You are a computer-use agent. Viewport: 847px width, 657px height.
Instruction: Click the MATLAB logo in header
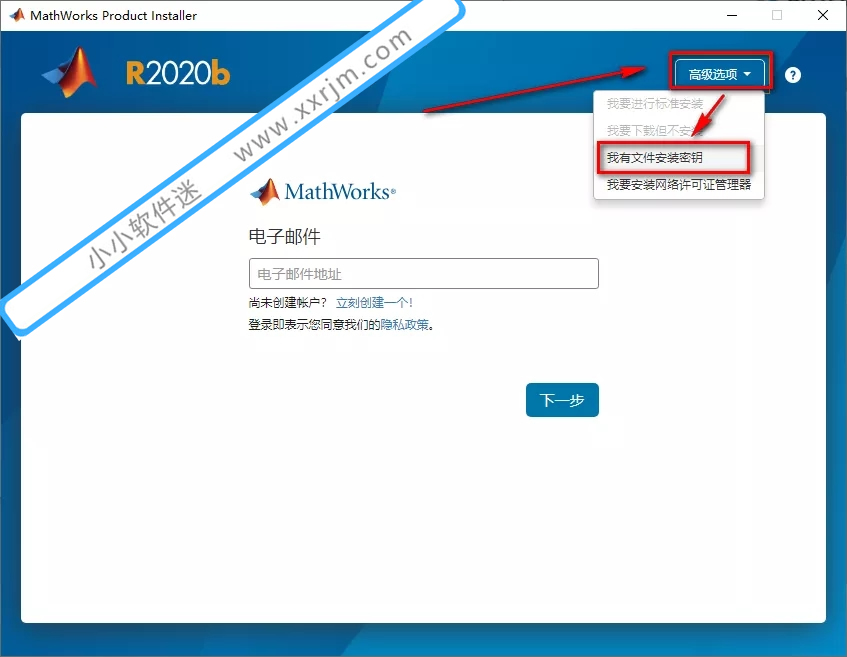70,72
